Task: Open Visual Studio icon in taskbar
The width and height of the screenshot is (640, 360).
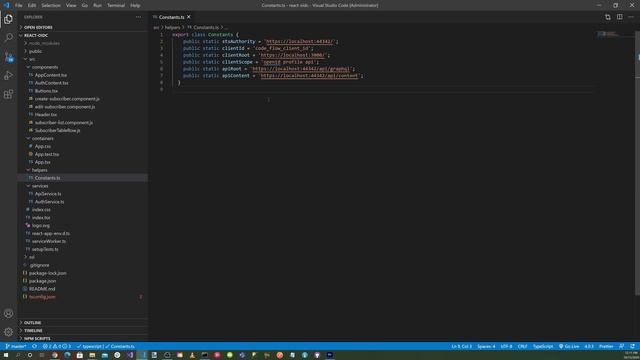Action: pyautogui.click(x=130, y=355)
